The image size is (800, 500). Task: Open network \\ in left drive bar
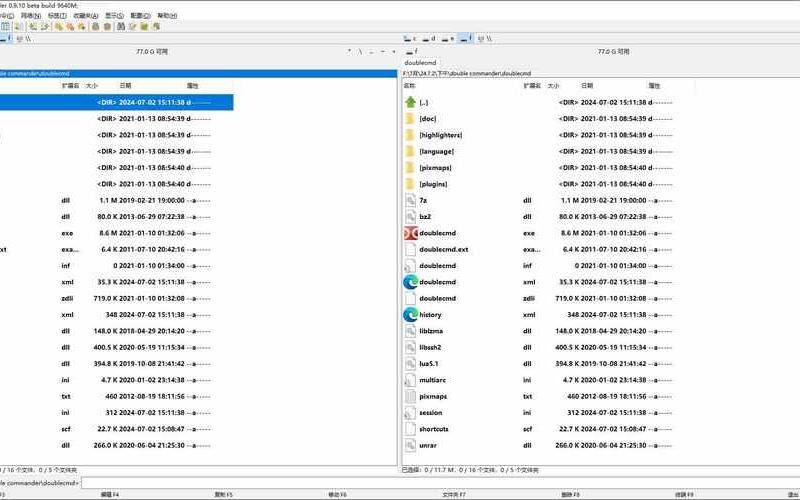pos(24,39)
